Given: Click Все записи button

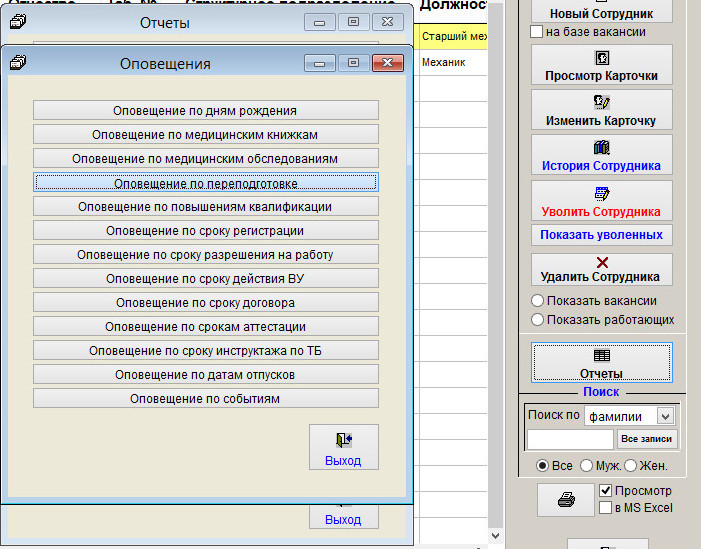Looking at the screenshot, I should [x=646, y=439].
